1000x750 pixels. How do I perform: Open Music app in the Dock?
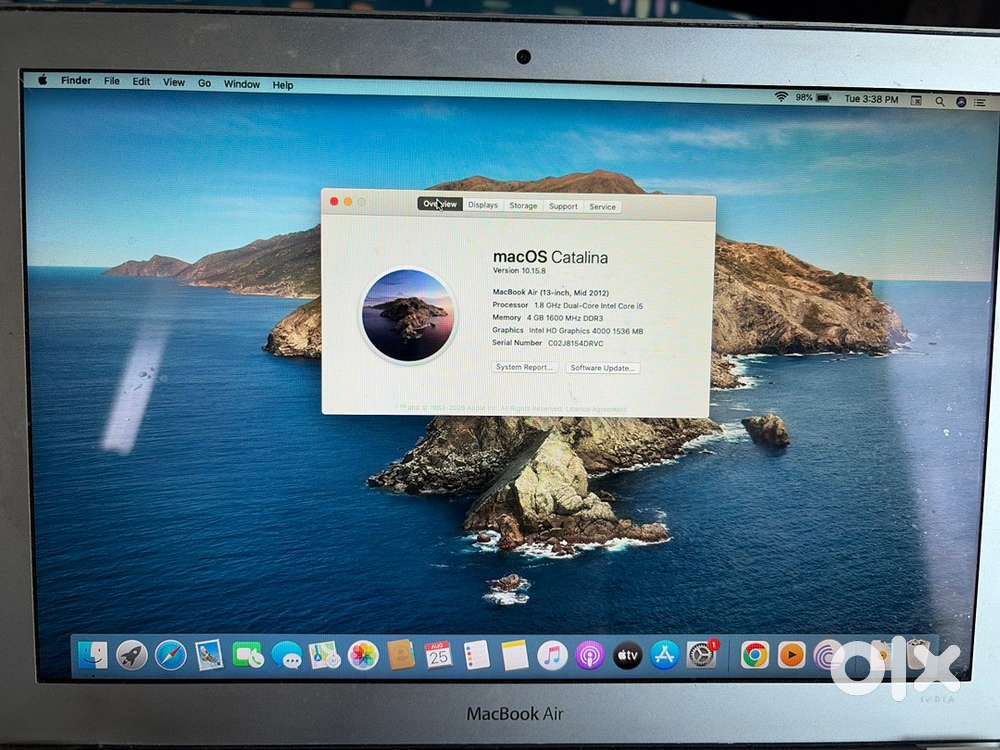click(x=552, y=656)
